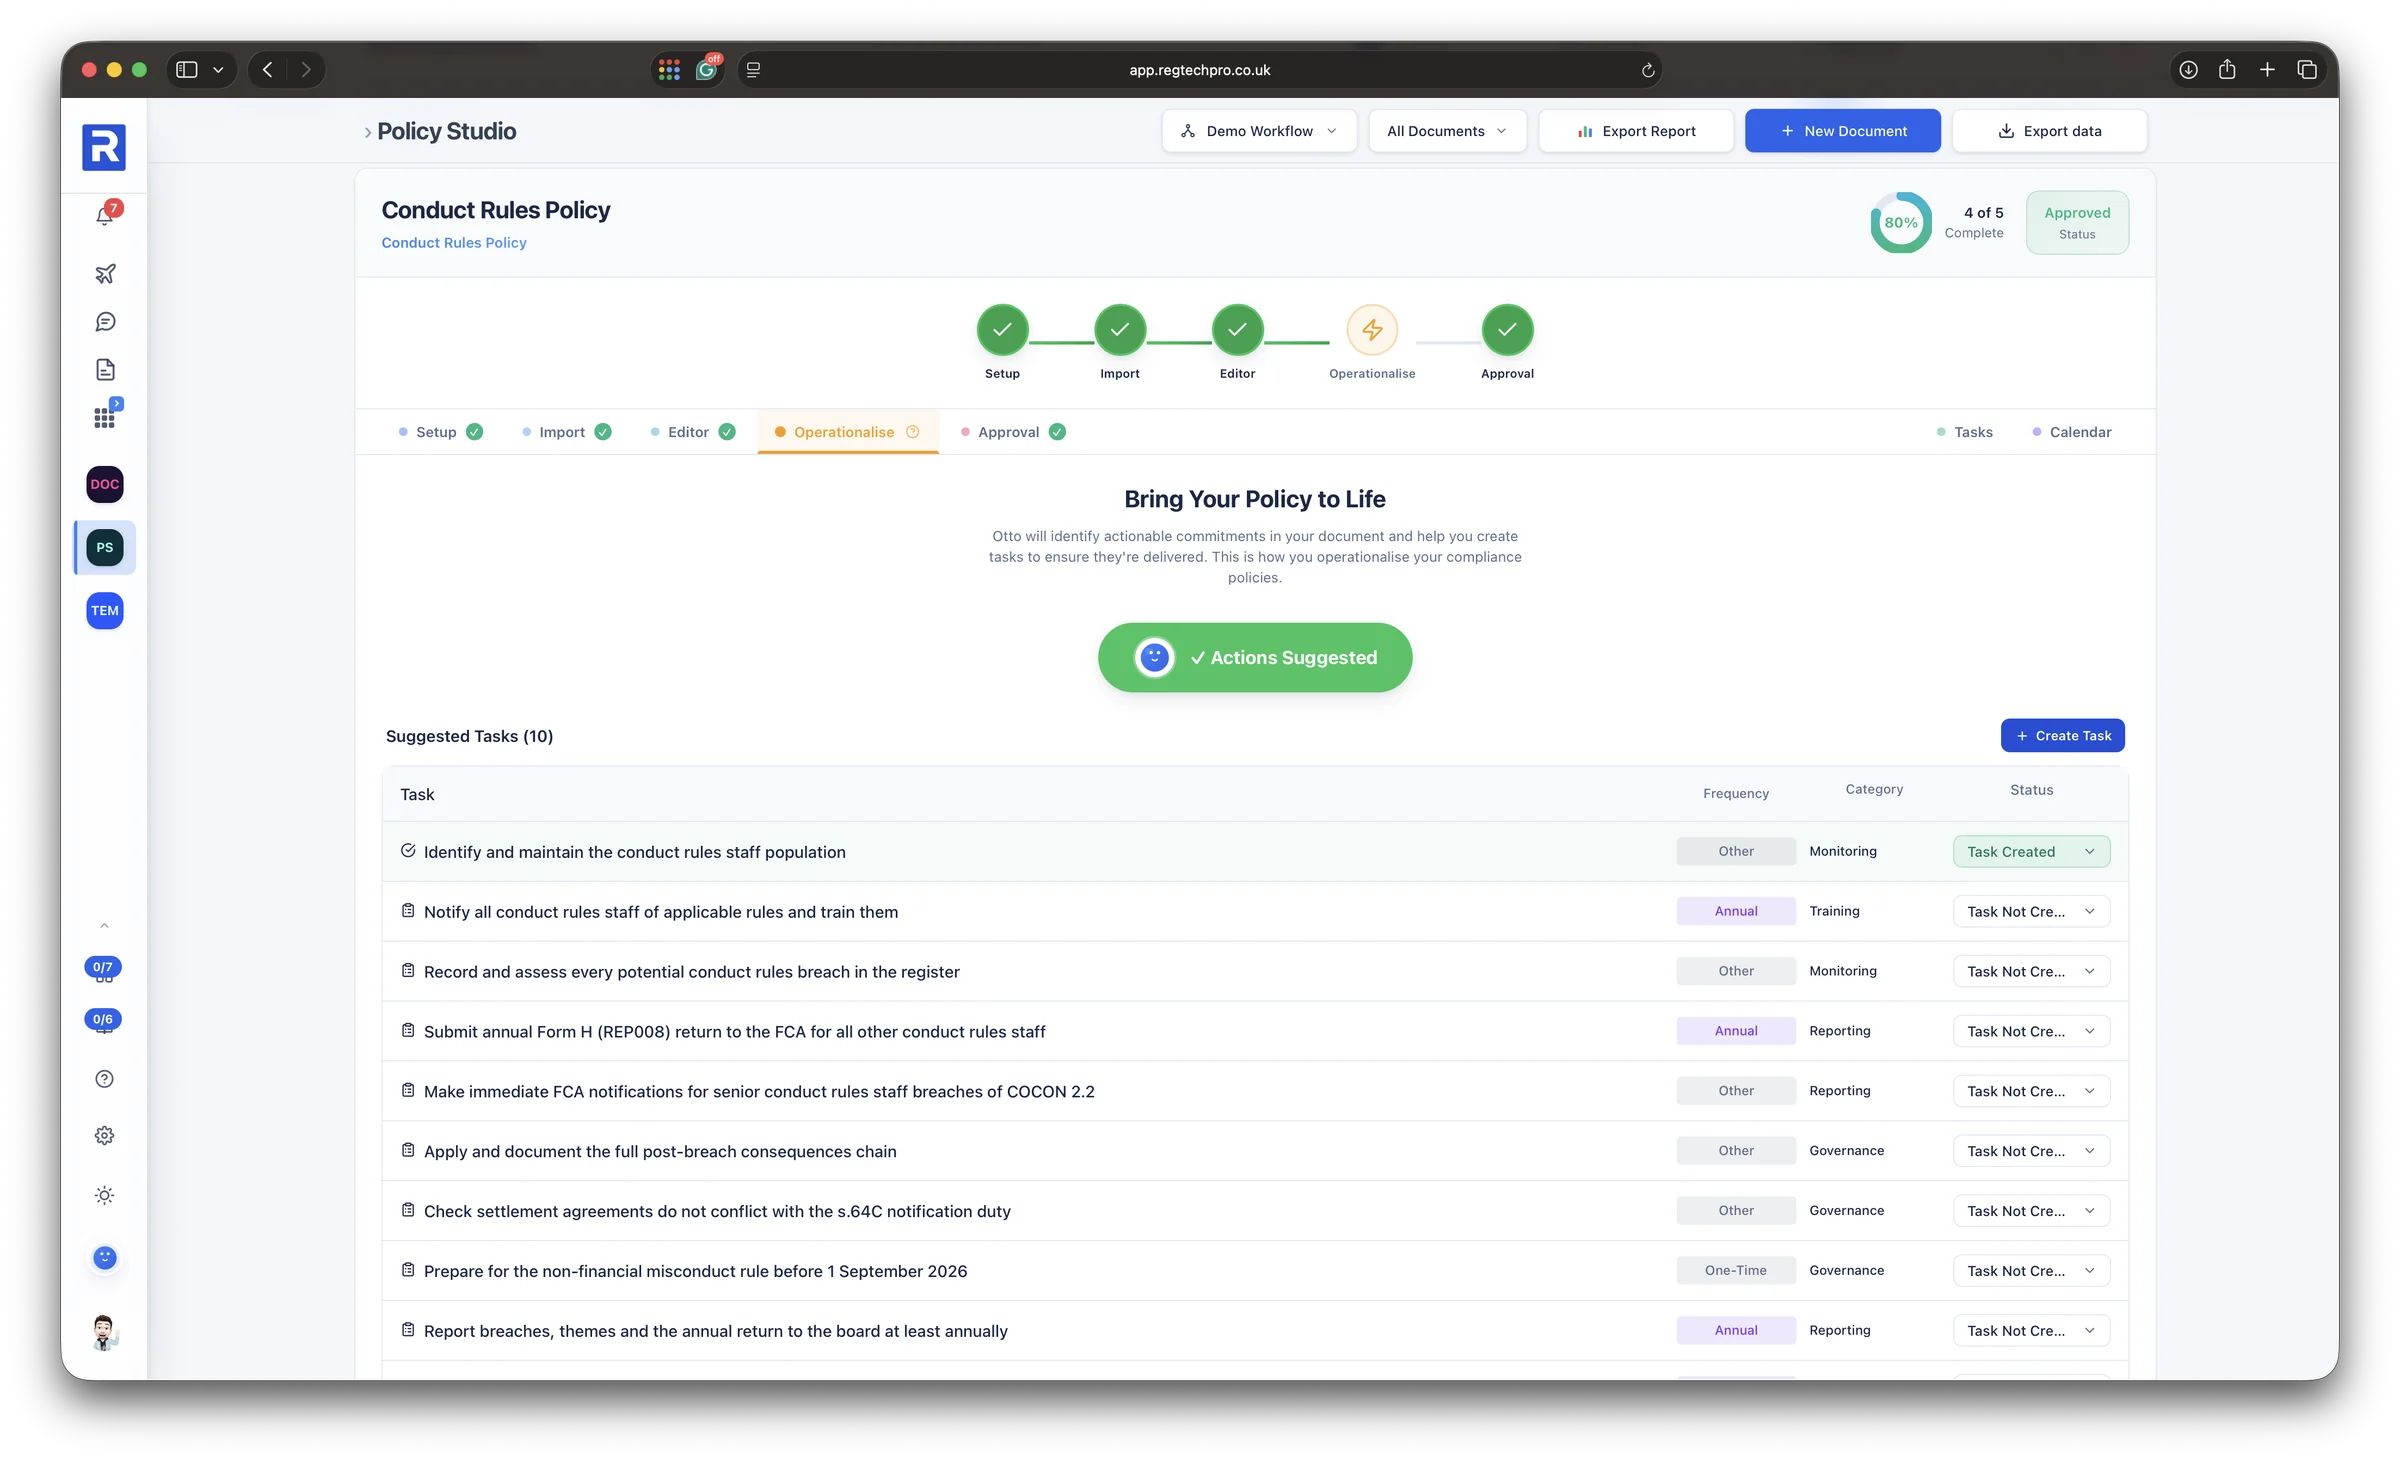Switch to the Editor tab
The image size is (2400, 1461).
click(692, 432)
